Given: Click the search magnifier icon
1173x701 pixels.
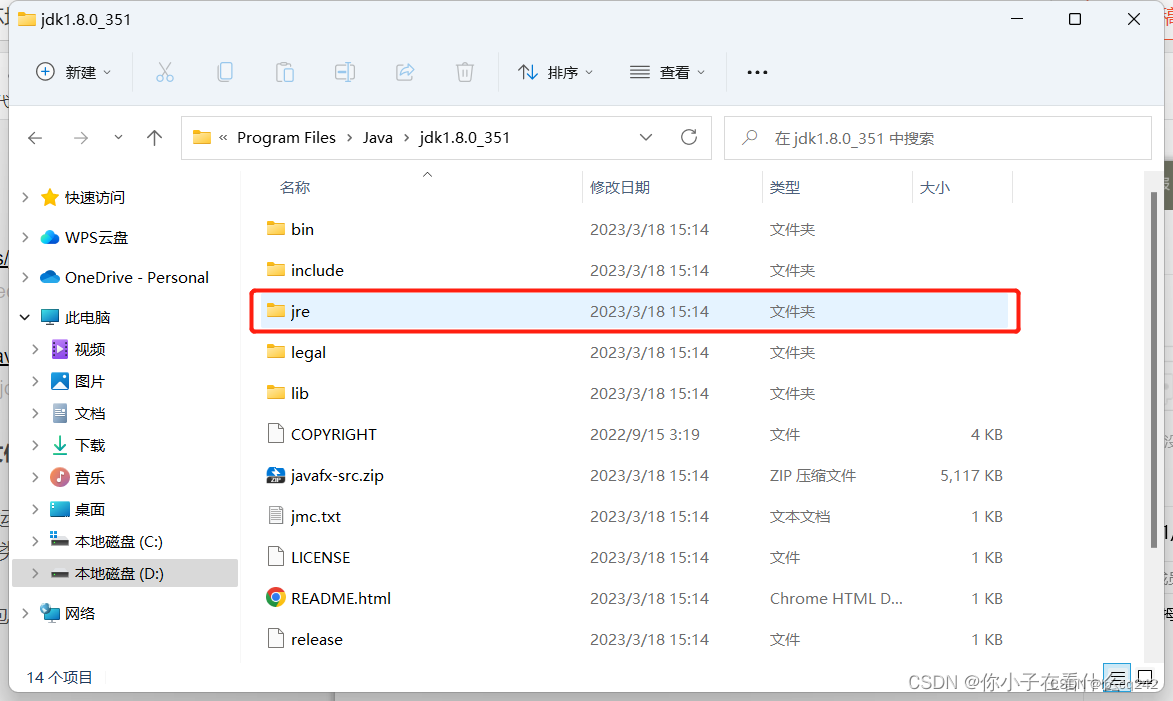Looking at the screenshot, I should 749,138.
